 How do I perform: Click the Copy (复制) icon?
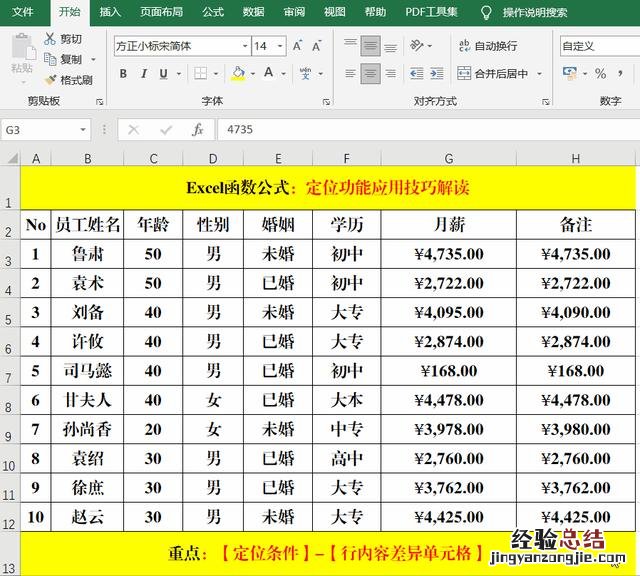click(50, 59)
